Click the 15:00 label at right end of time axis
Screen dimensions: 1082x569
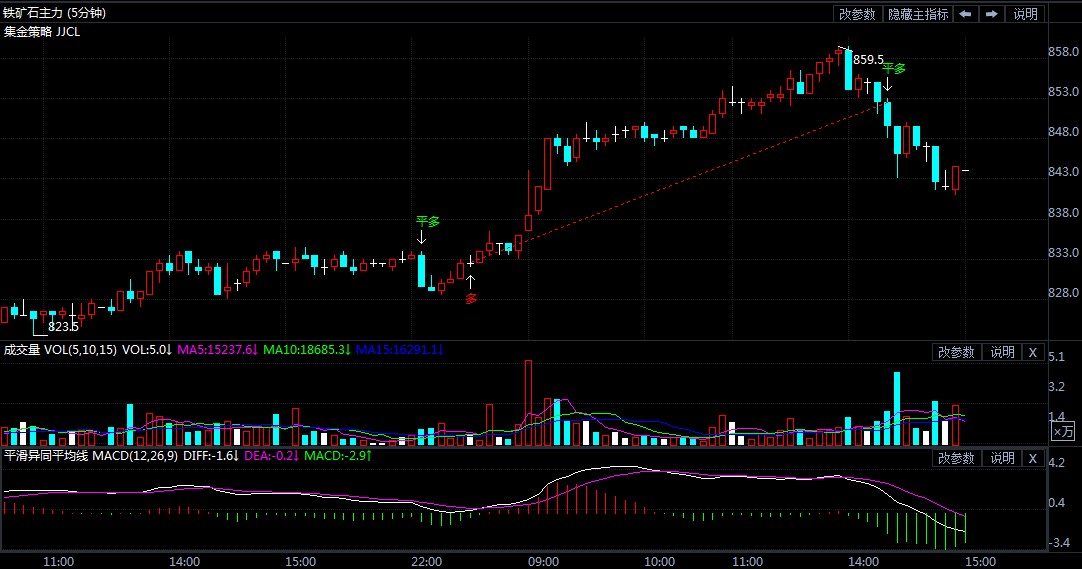click(980, 561)
